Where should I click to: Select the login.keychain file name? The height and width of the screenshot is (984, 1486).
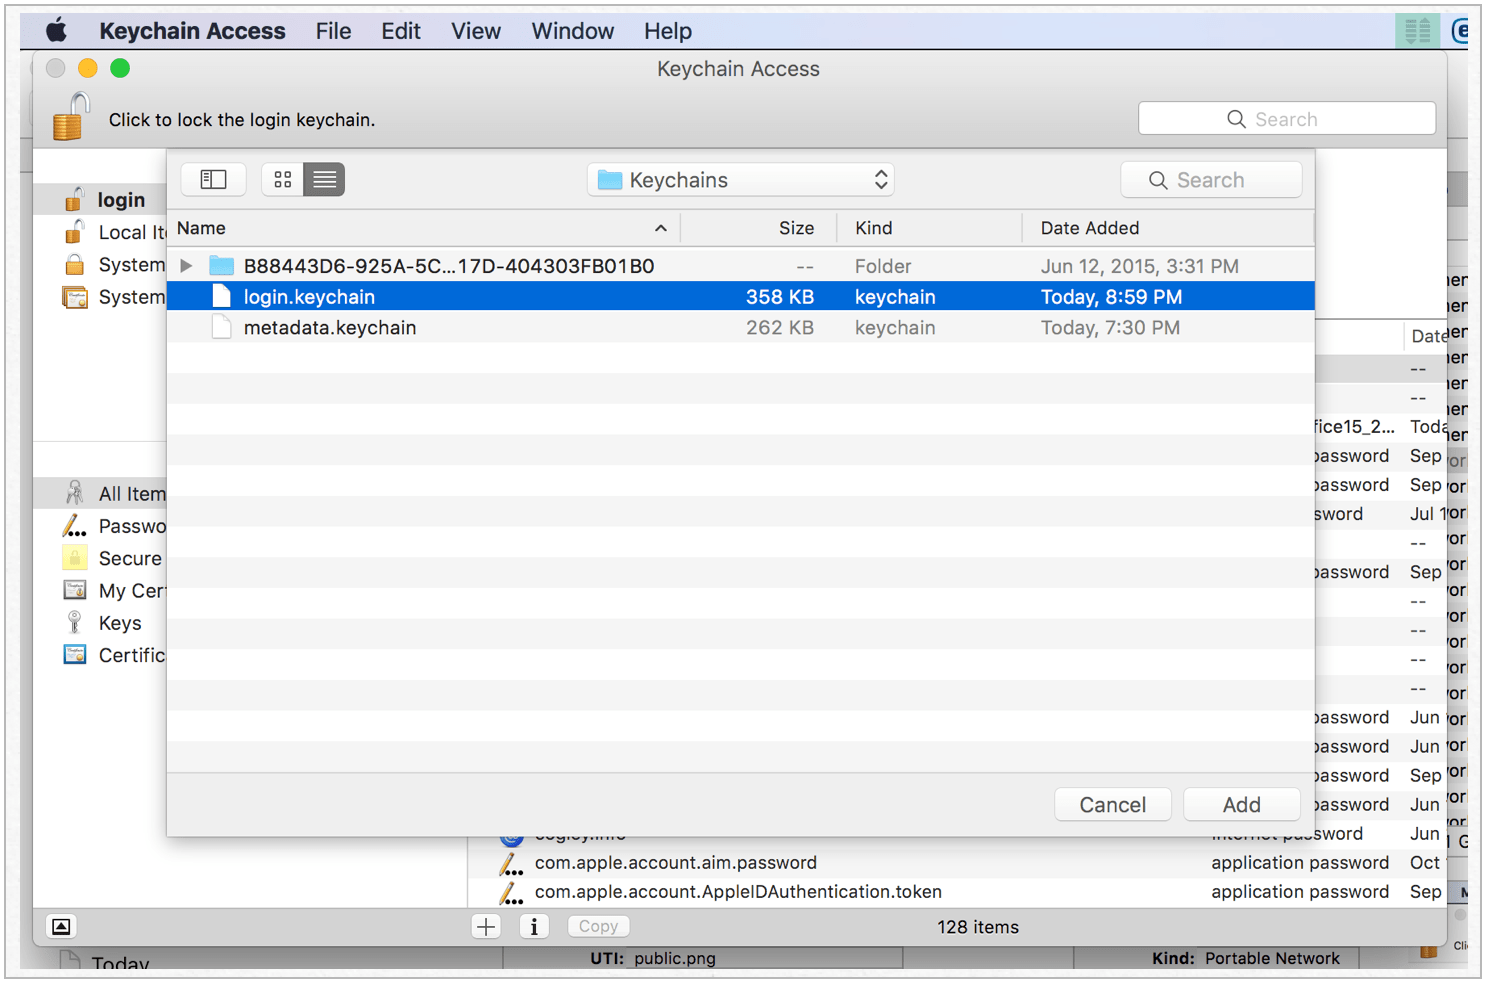[x=309, y=297]
